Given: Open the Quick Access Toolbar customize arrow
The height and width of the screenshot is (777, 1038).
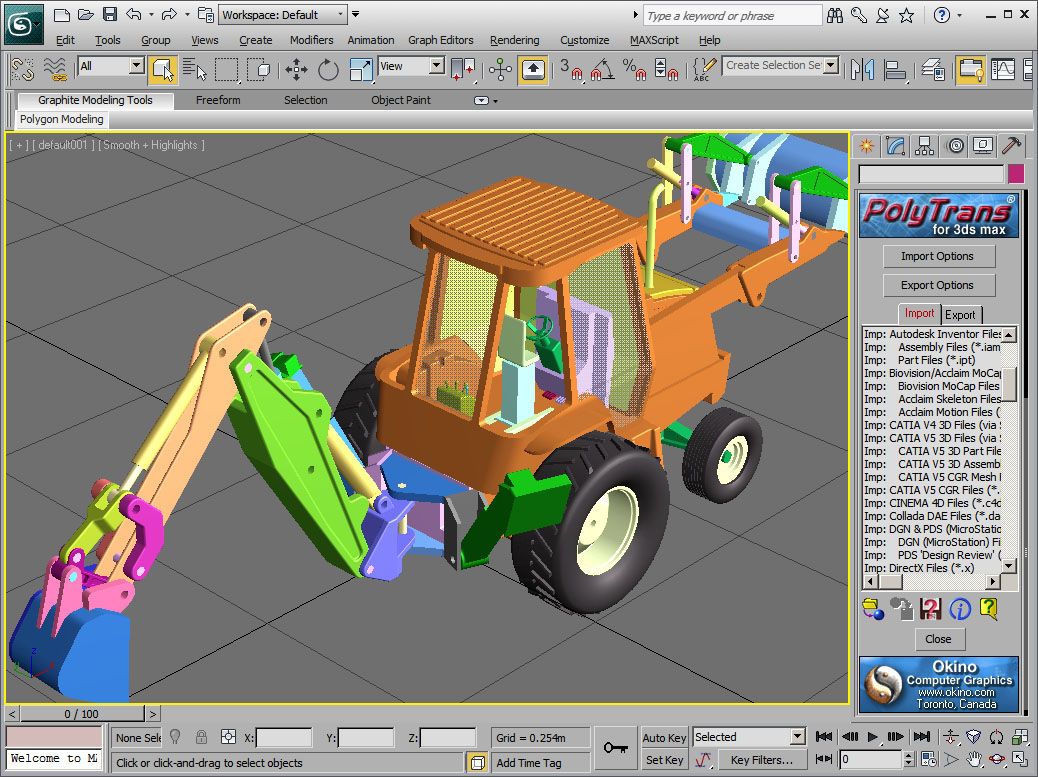Looking at the screenshot, I should [x=355, y=14].
